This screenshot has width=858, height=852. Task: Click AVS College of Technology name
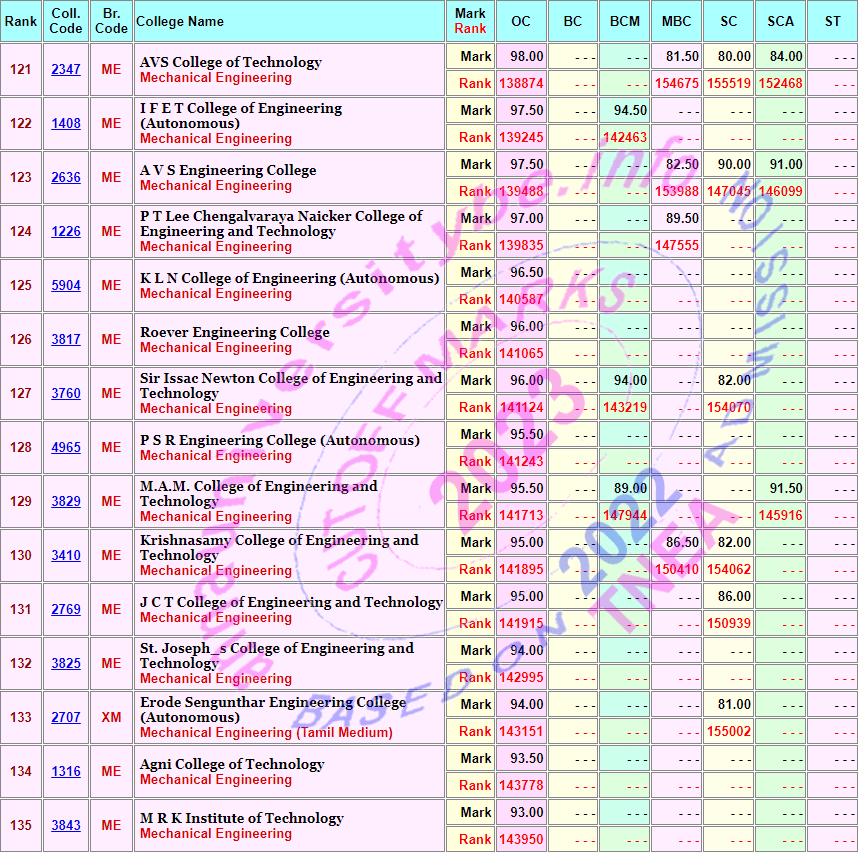pos(230,62)
